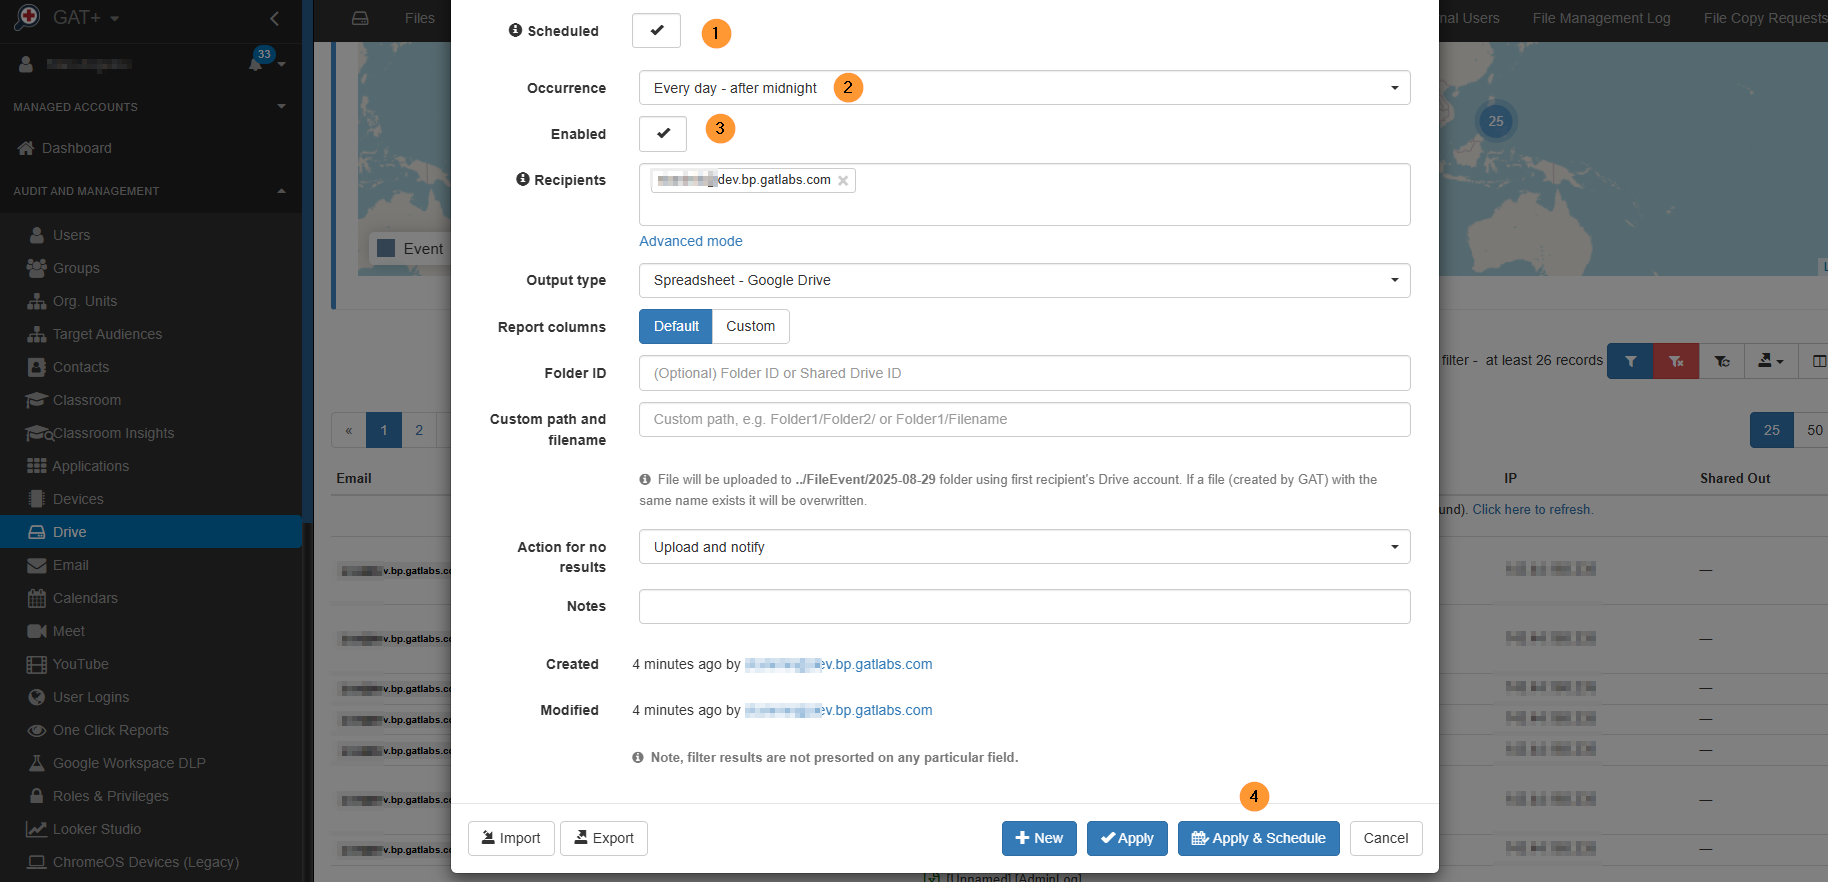Open Target Audiences in the sidebar
Screen dimensions: 1828x882
coord(107,334)
